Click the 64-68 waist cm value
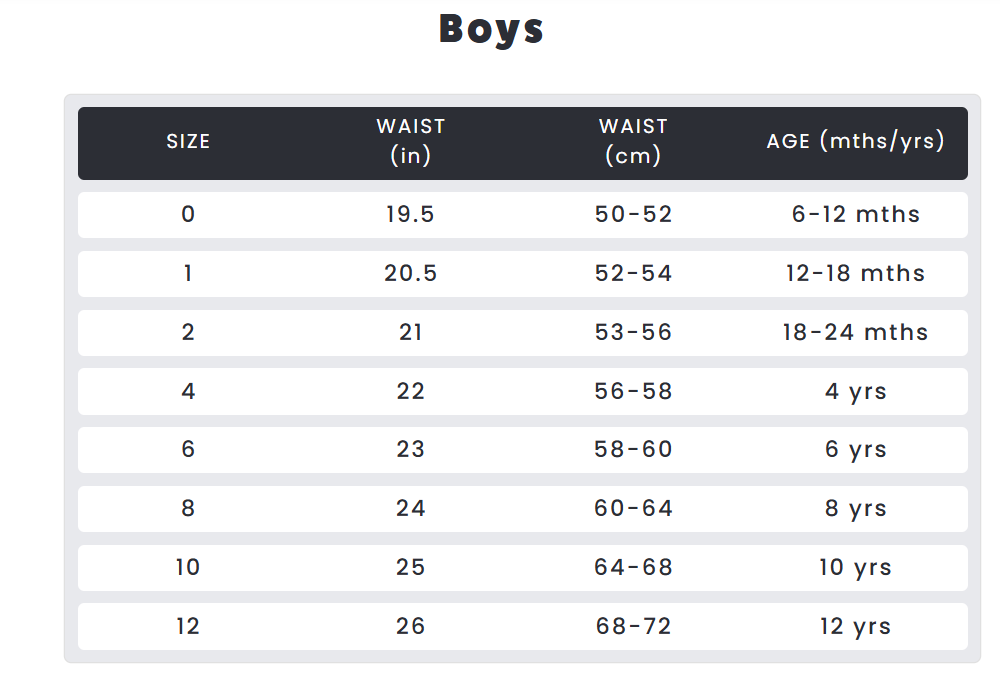1000x675 pixels. pyautogui.click(x=633, y=567)
